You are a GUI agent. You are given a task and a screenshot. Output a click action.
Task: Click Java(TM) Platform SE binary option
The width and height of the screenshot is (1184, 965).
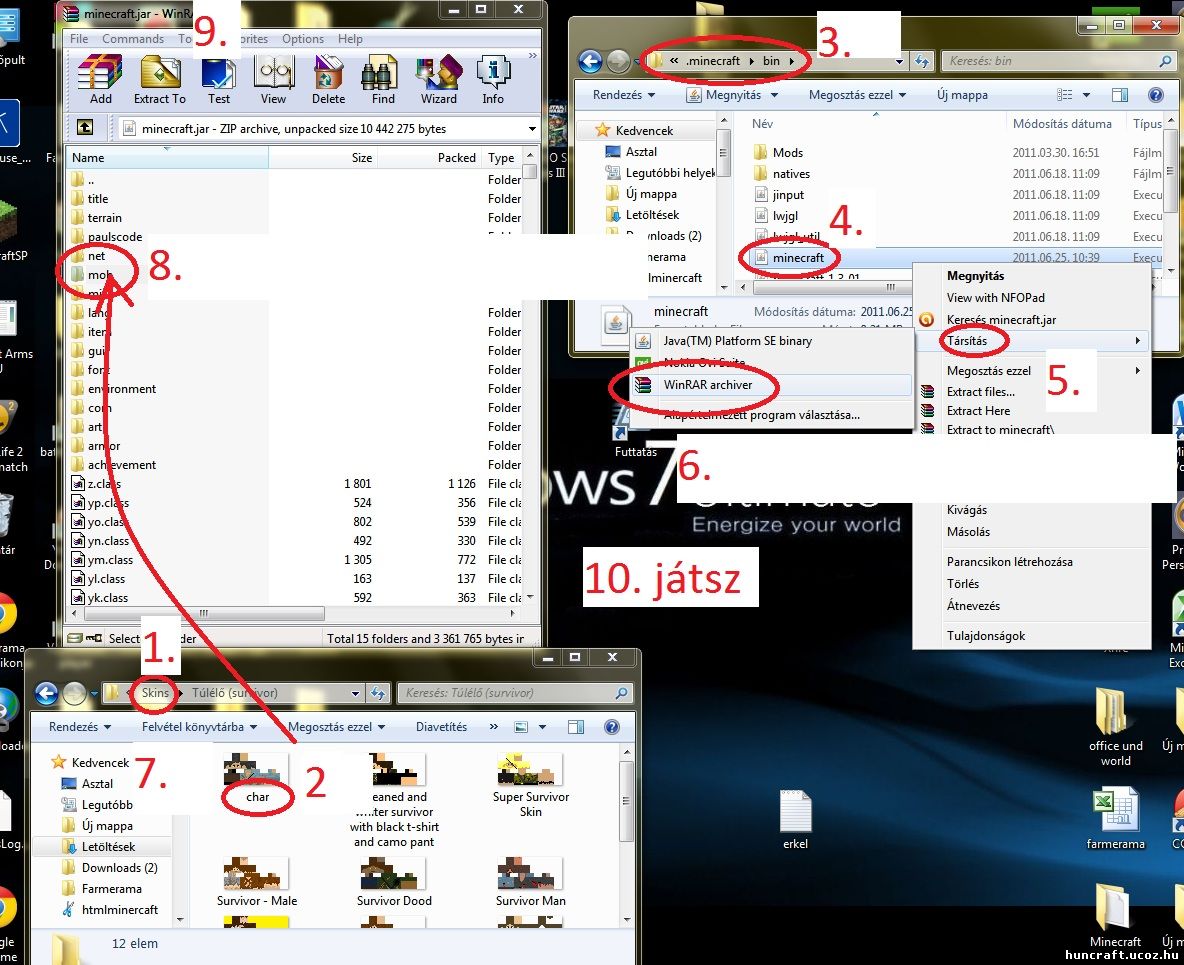(x=771, y=341)
